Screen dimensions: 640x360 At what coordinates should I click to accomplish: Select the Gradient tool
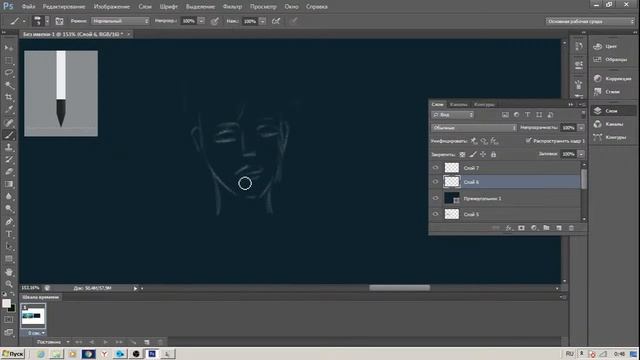pyautogui.click(x=9, y=184)
